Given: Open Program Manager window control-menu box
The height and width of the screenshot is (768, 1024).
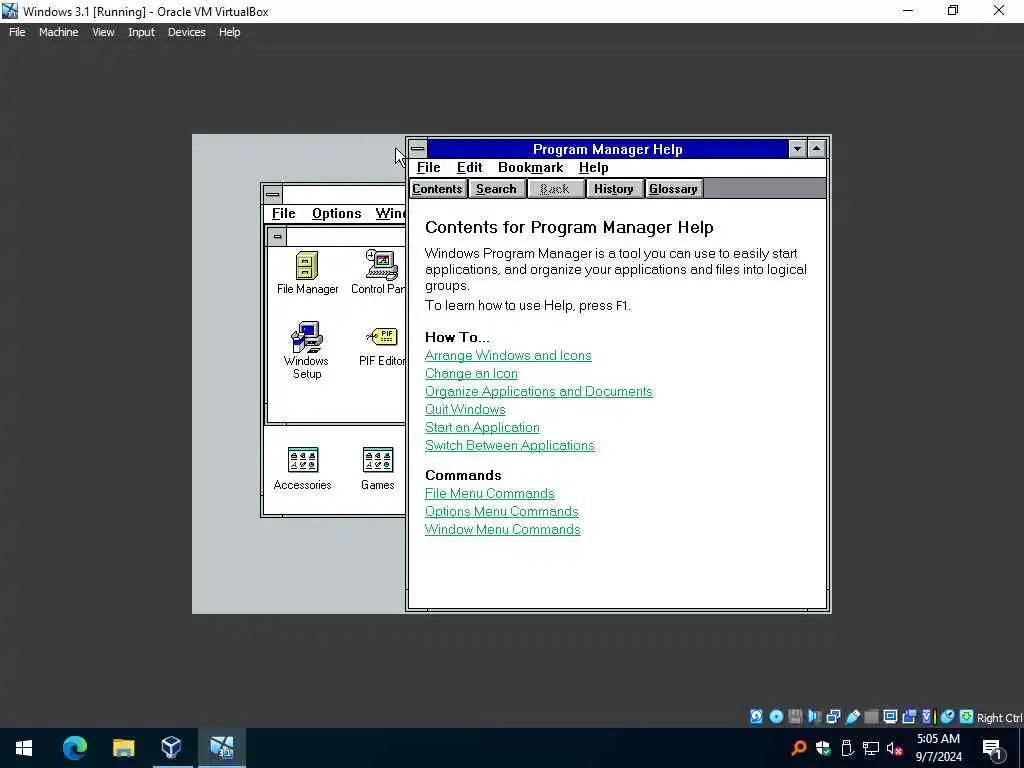Looking at the screenshot, I should coord(272,194).
